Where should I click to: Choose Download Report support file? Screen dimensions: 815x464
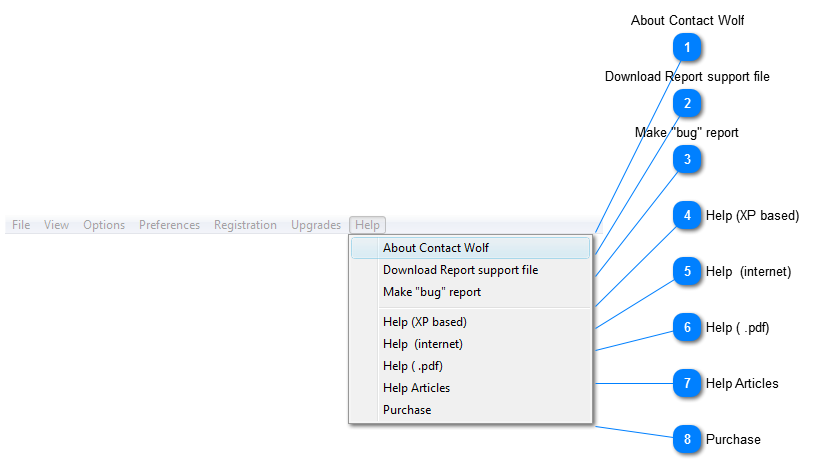[470, 270]
